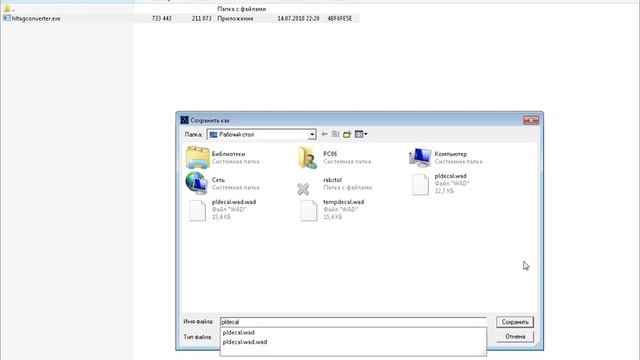Select the pldecal.wad file icon
This screenshot has width=640, height=360.
[420, 184]
